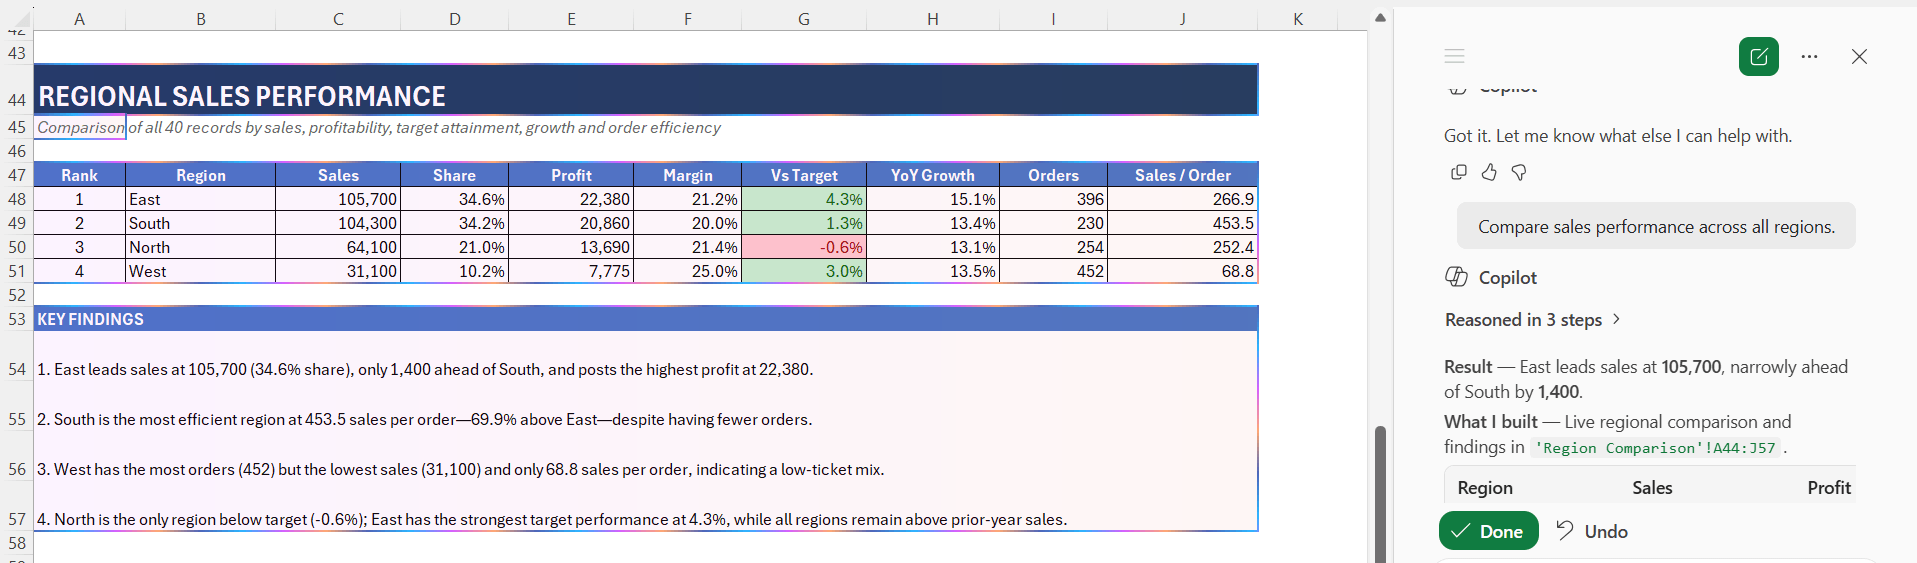
Task: Start a new chat with green compose icon
Action: pos(1759,56)
